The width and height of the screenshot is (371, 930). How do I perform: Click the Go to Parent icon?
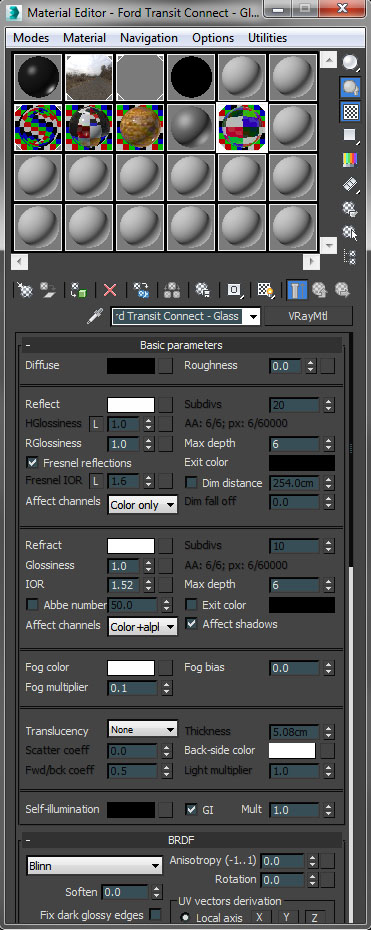pyautogui.click(x=320, y=289)
